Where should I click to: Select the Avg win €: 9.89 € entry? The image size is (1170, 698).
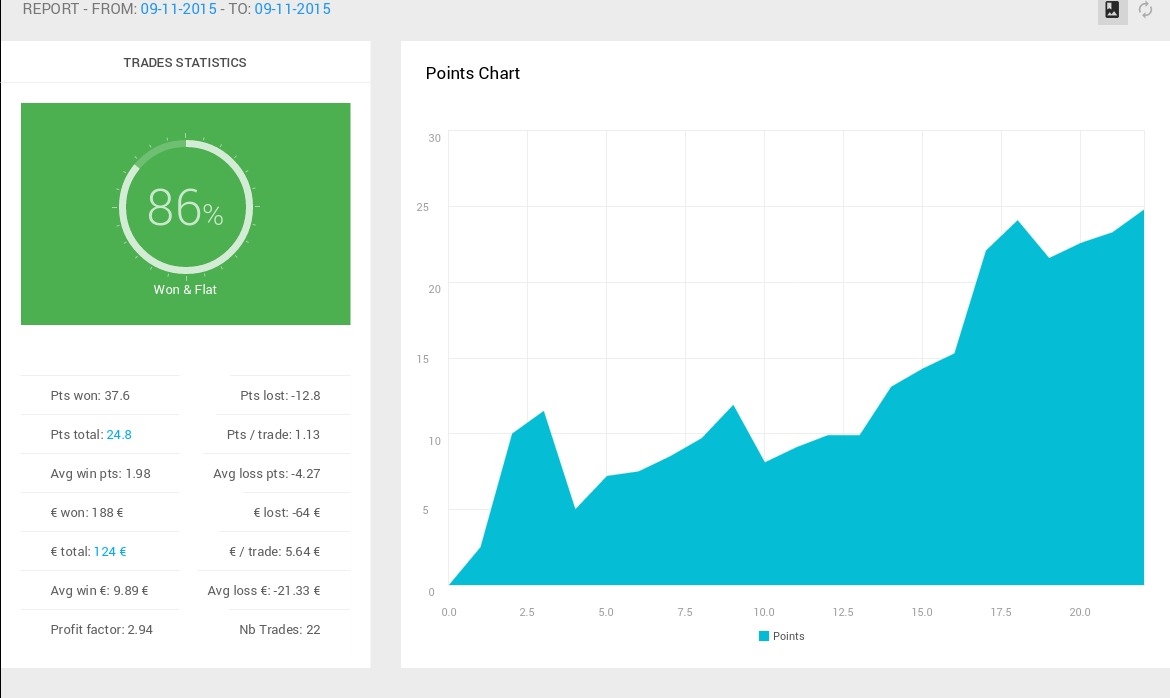[99, 591]
